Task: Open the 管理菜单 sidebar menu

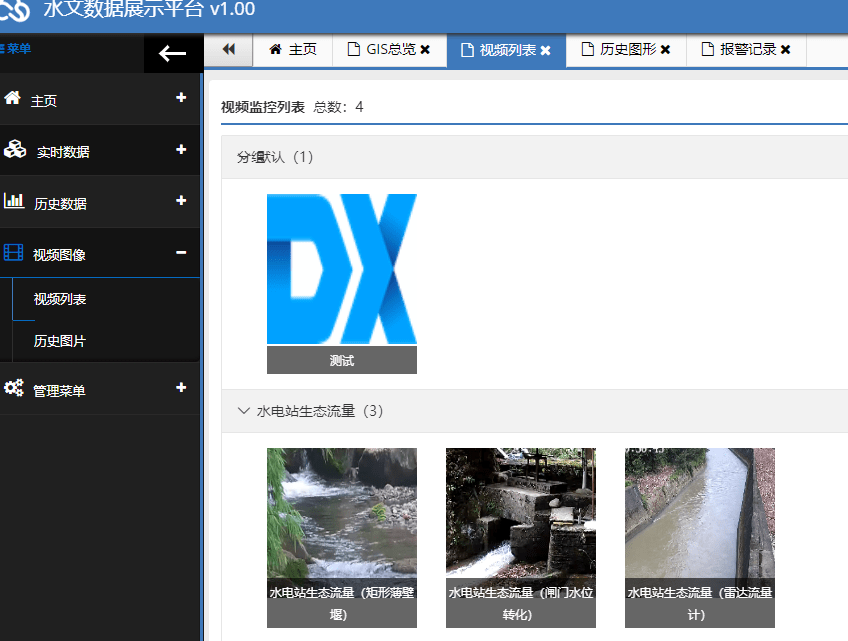Action: tap(100, 388)
